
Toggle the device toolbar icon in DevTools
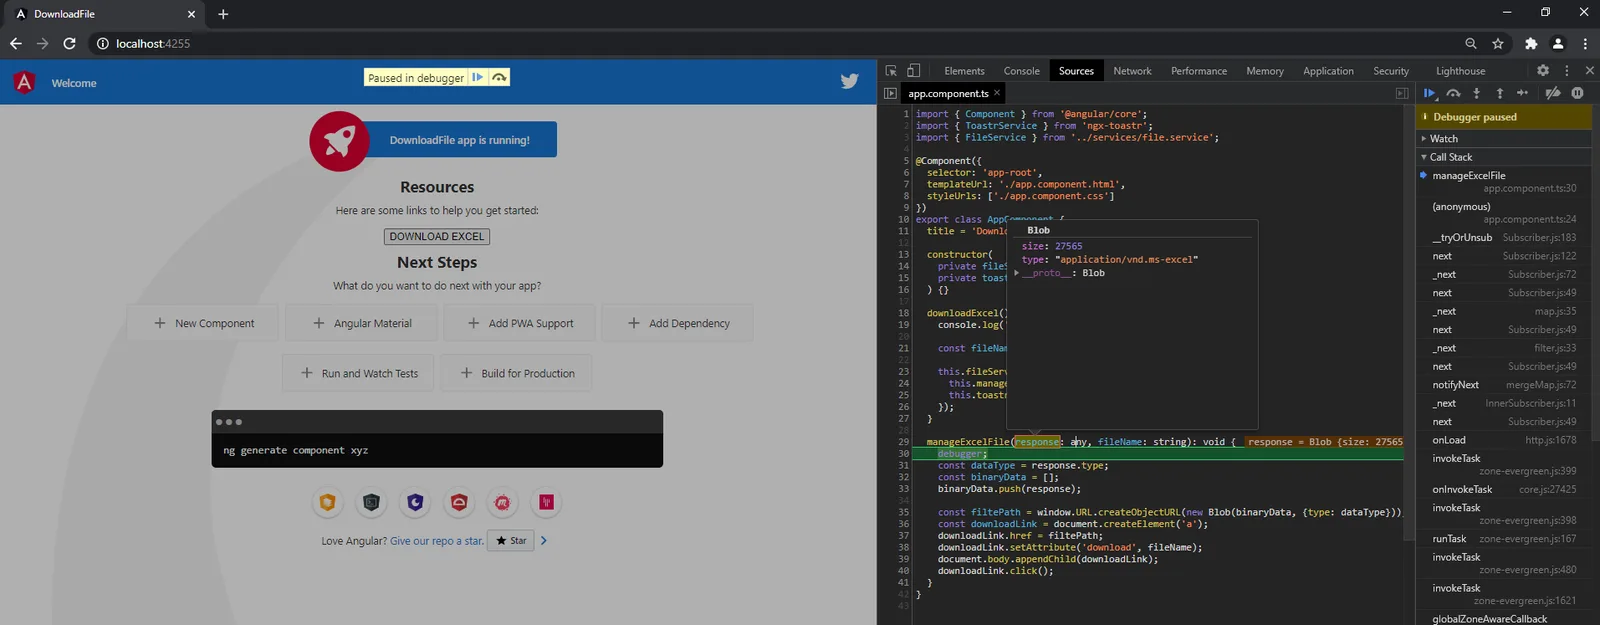913,71
